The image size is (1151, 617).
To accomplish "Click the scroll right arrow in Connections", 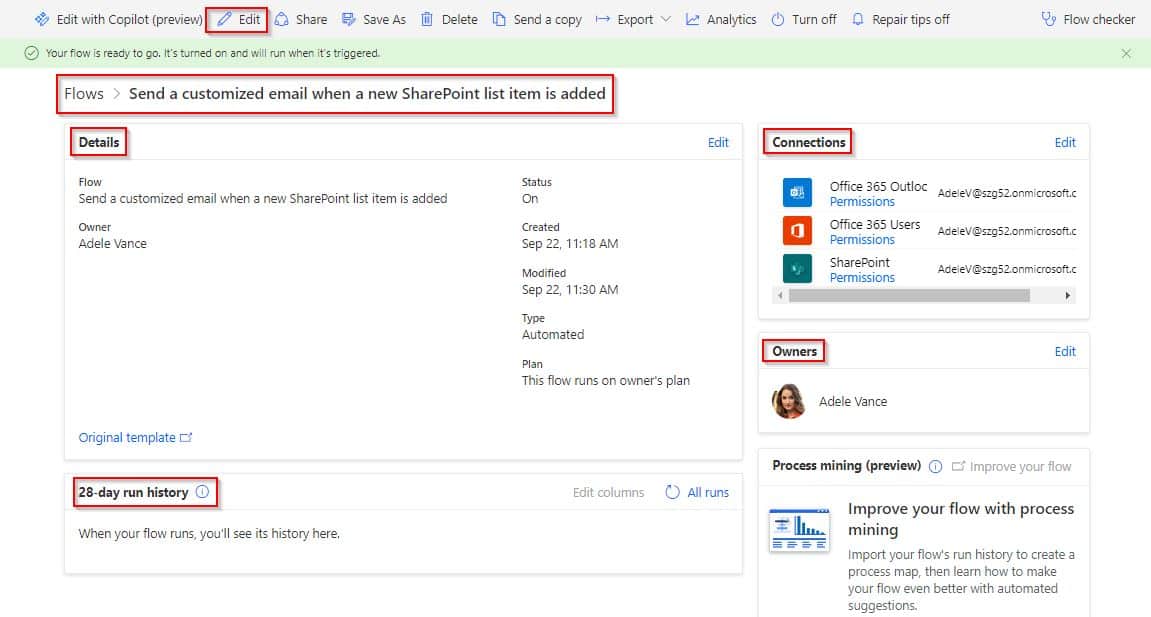I will (x=1066, y=296).
